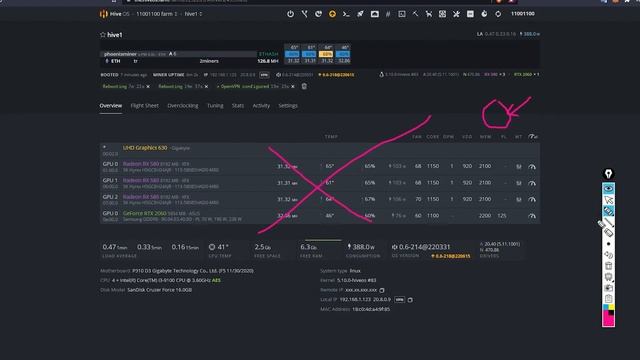The width and height of the screenshot is (640, 360).
Task: Click the power icon in the top toolbar
Action: pyautogui.click(x=290, y=14)
